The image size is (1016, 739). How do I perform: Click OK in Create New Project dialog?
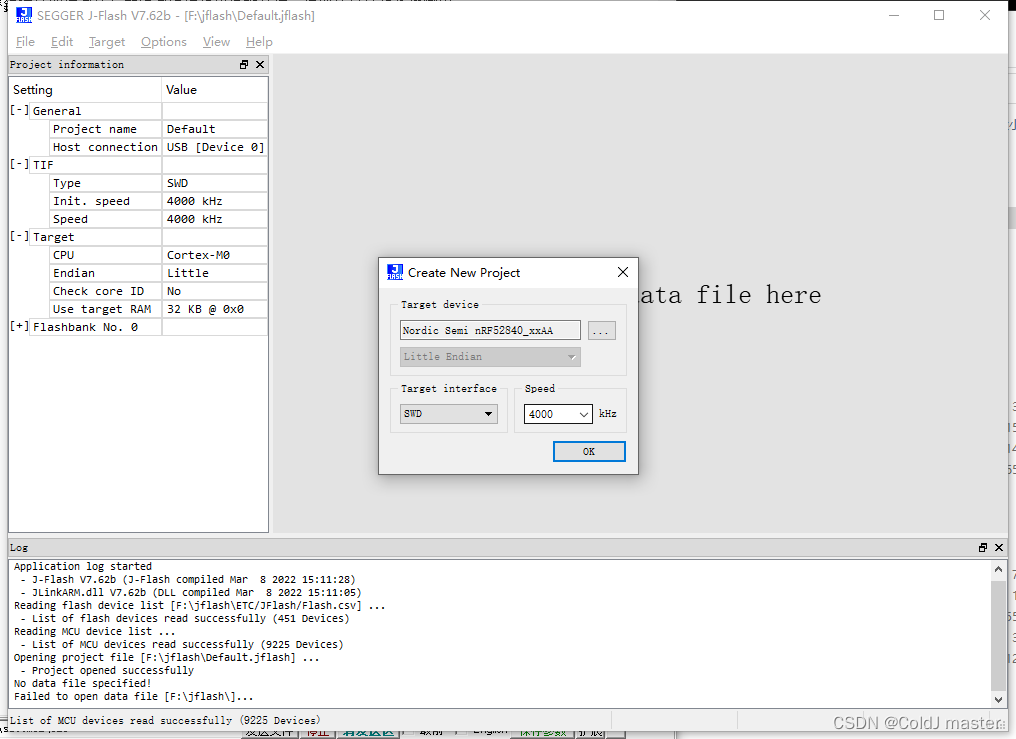(589, 451)
